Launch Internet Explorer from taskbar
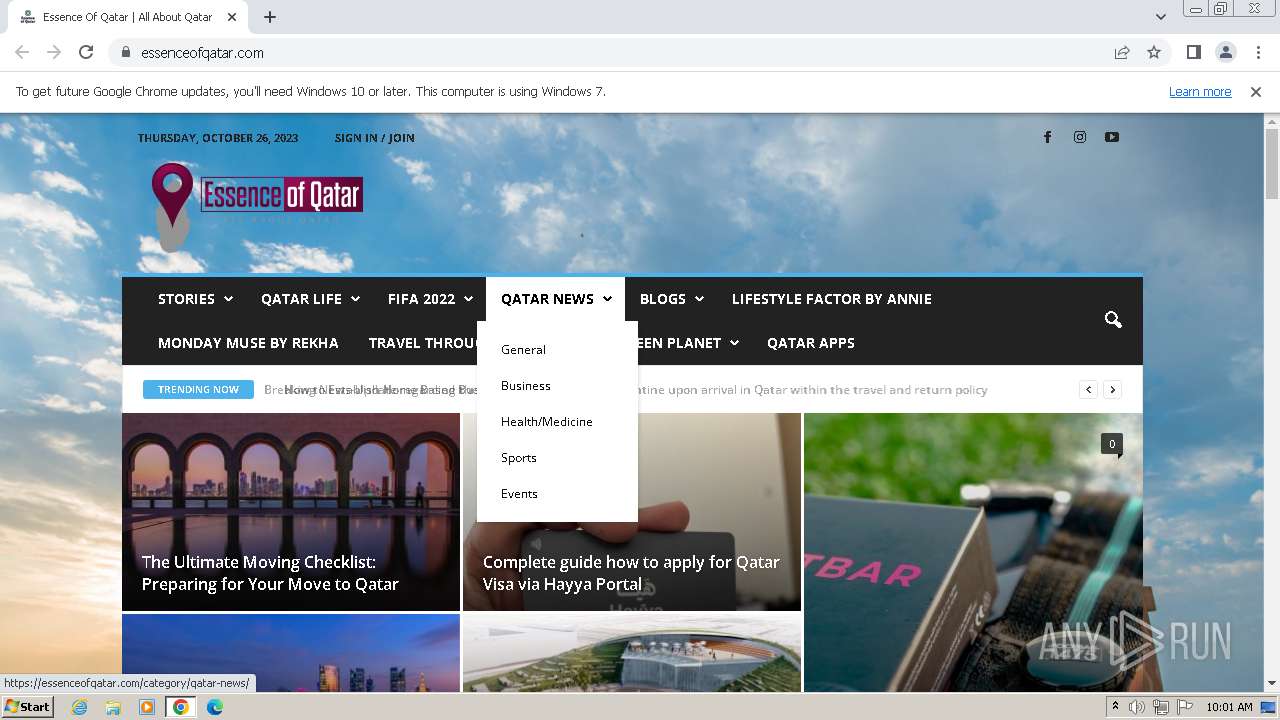Image resolution: width=1280 pixels, height=720 pixels. point(79,707)
